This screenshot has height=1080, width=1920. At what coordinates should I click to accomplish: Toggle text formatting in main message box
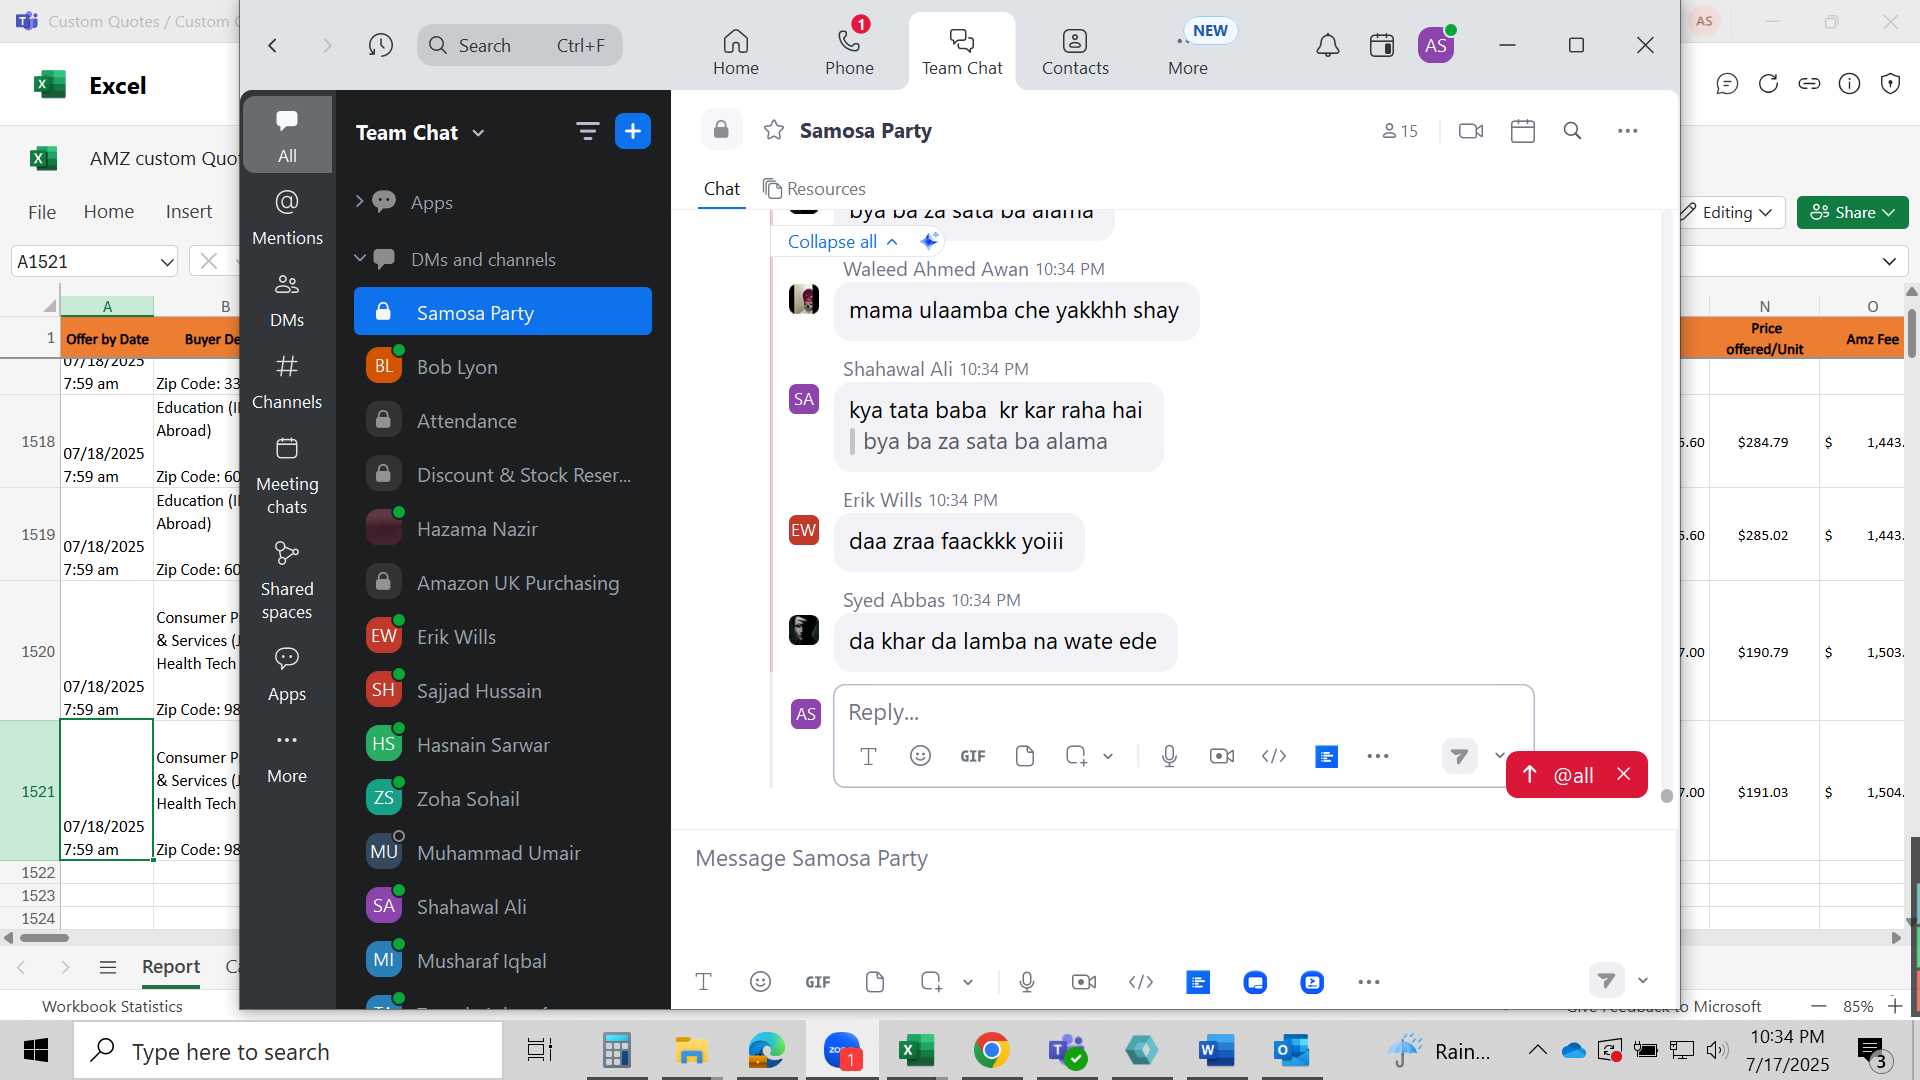tap(703, 982)
